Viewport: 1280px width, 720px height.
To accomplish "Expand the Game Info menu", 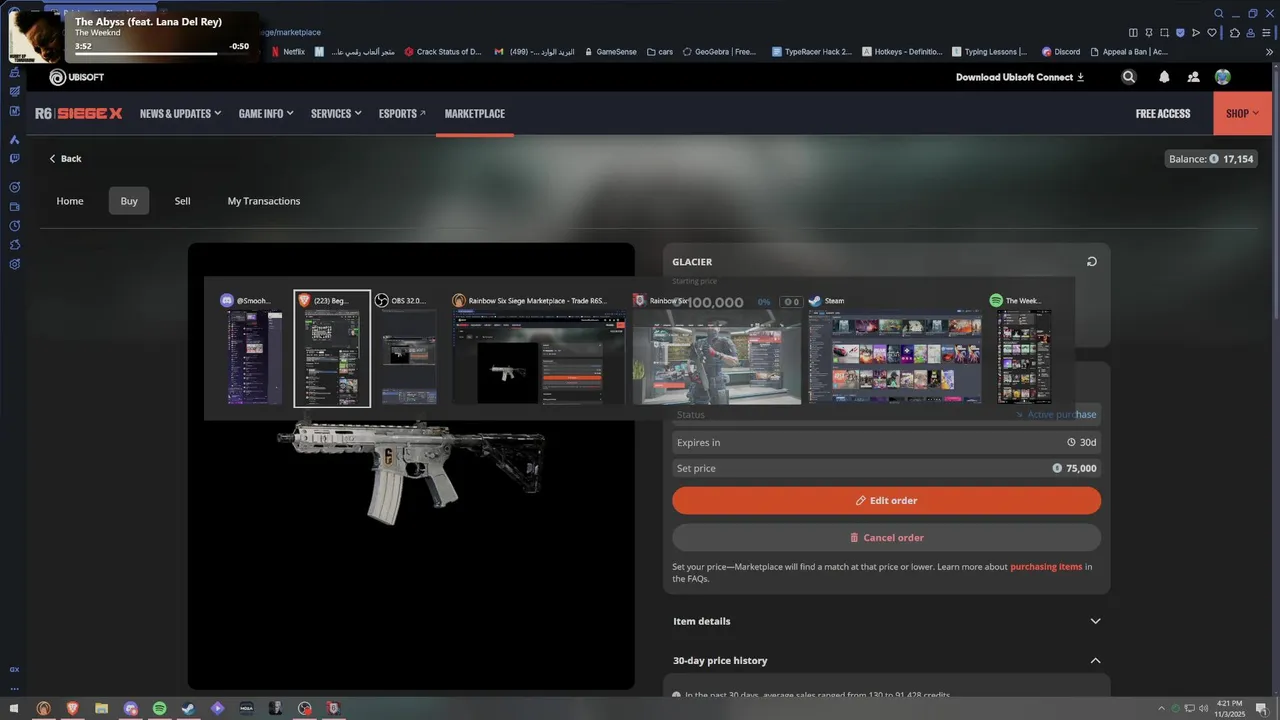I will [x=266, y=113].
